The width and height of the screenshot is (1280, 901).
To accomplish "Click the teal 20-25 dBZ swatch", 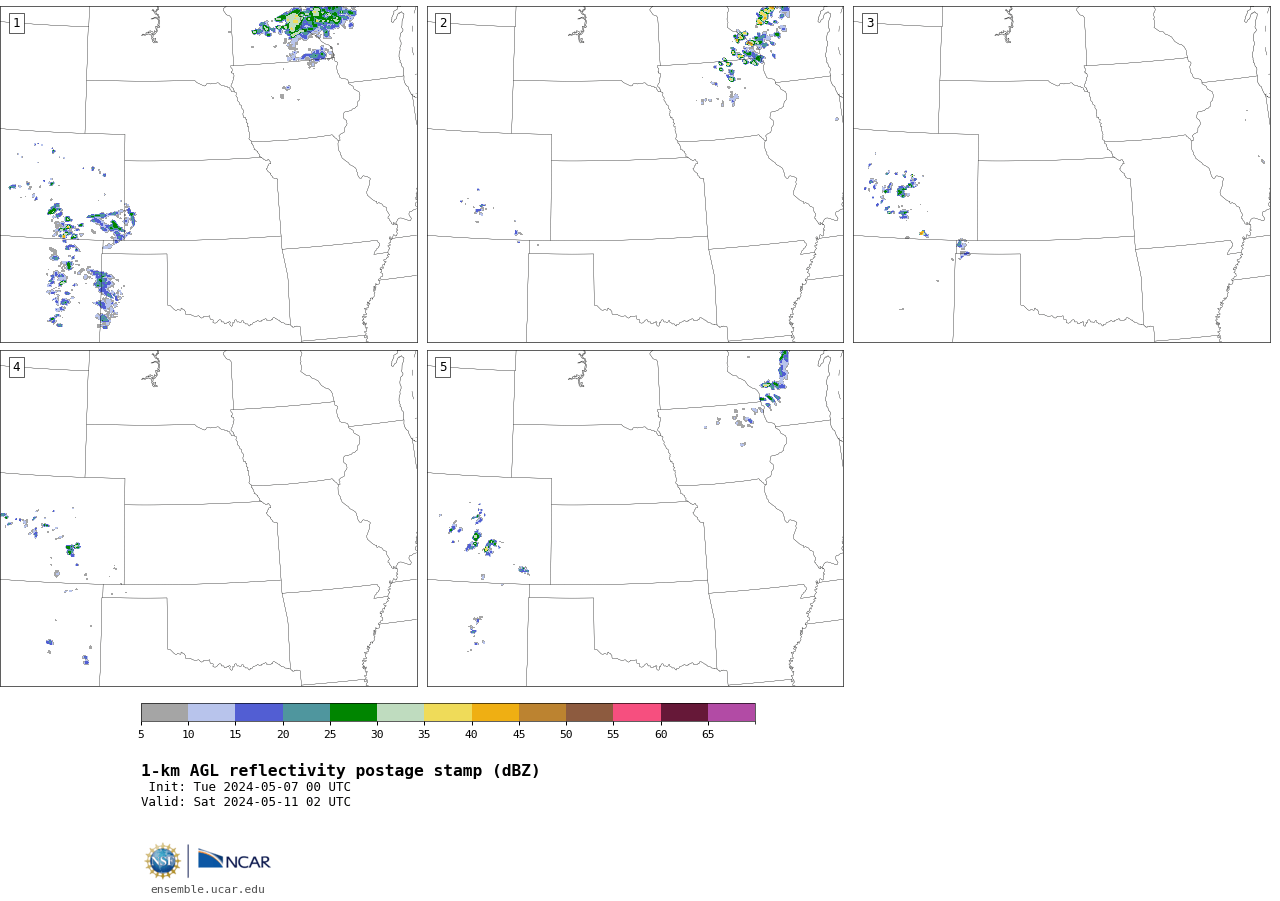I will coord(306,712).
